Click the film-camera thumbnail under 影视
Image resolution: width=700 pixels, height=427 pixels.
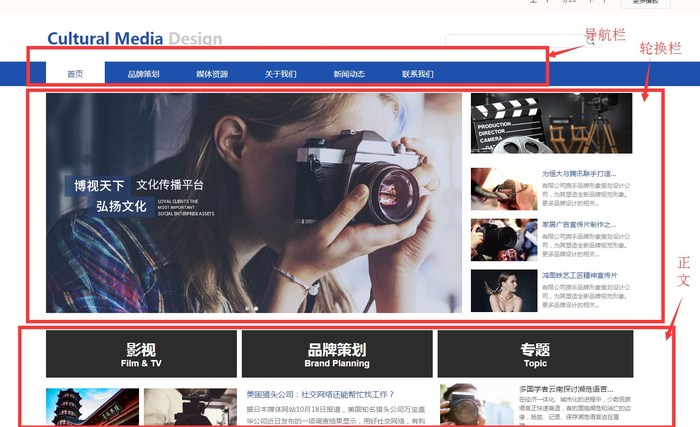[190, 407]
